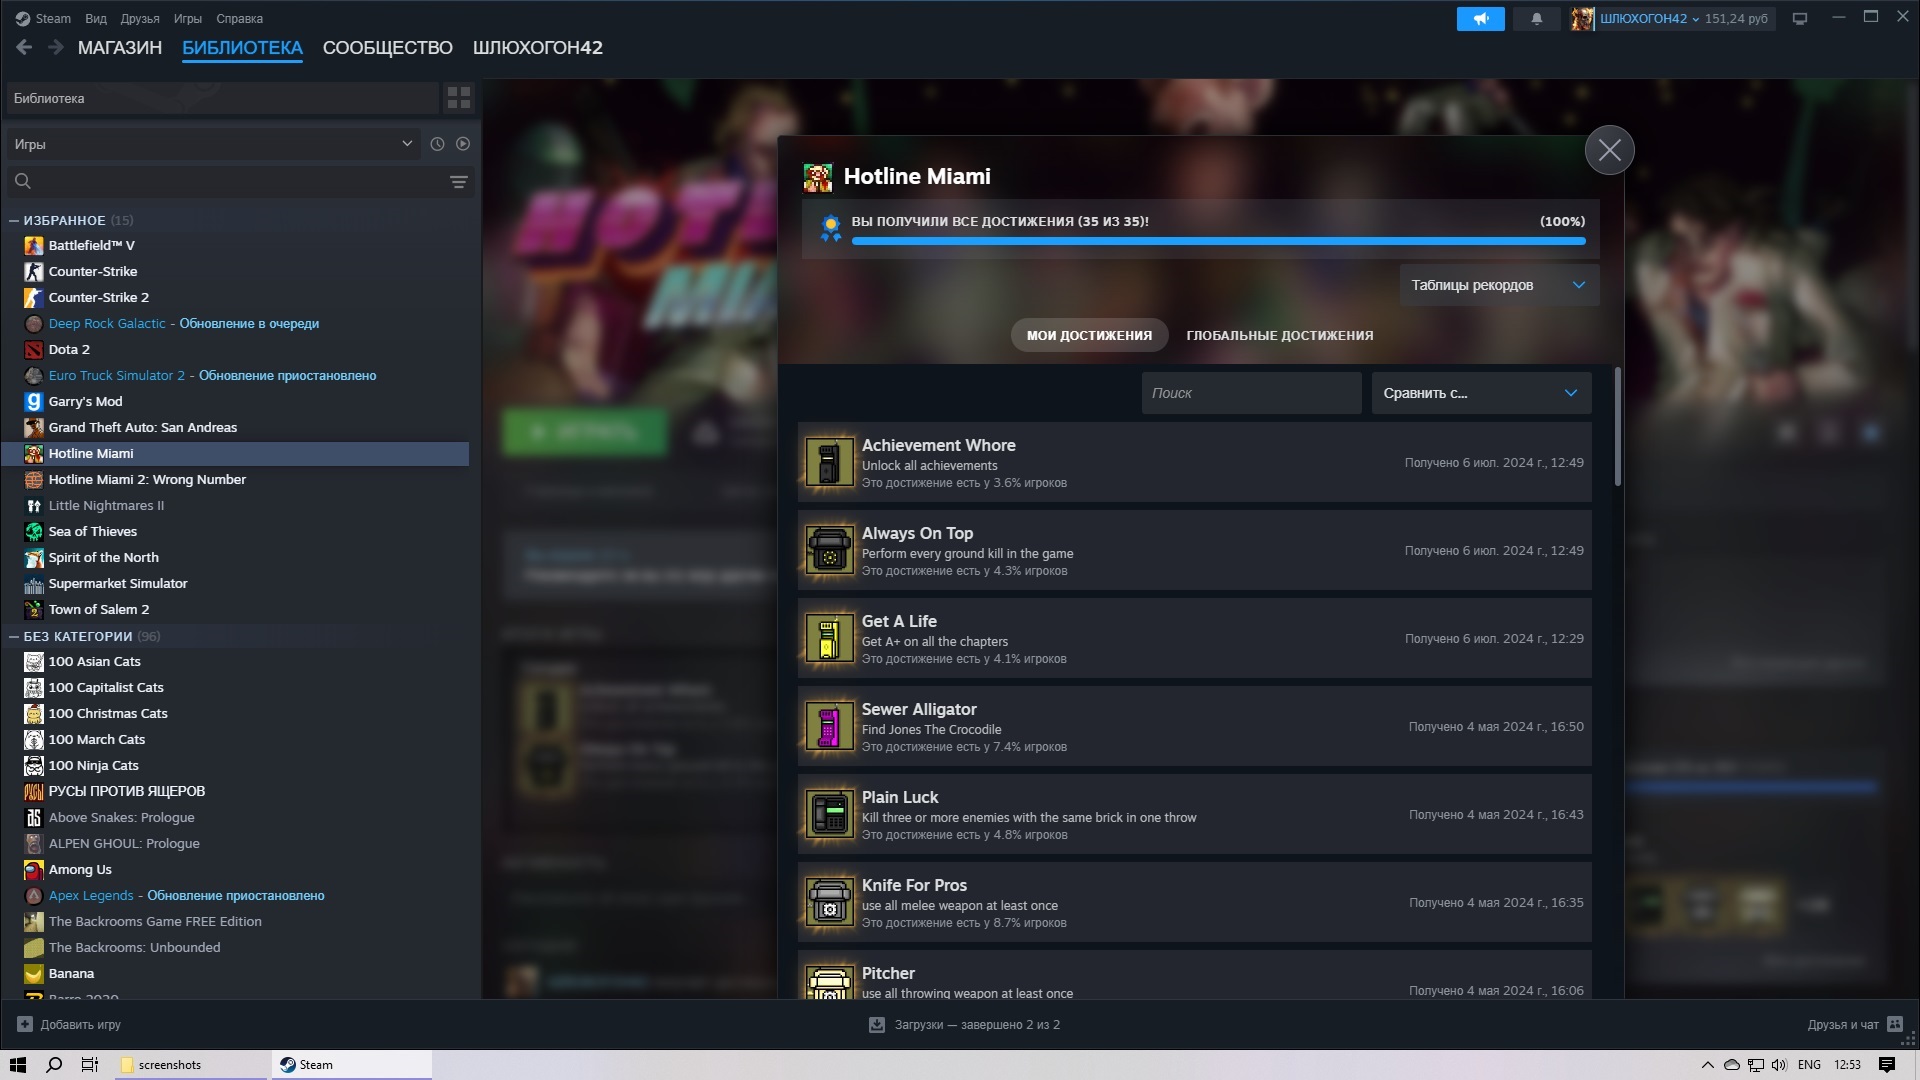
Task: Collapse the БЕЗ КАТЕГОРИИ section
Action: 14,636
